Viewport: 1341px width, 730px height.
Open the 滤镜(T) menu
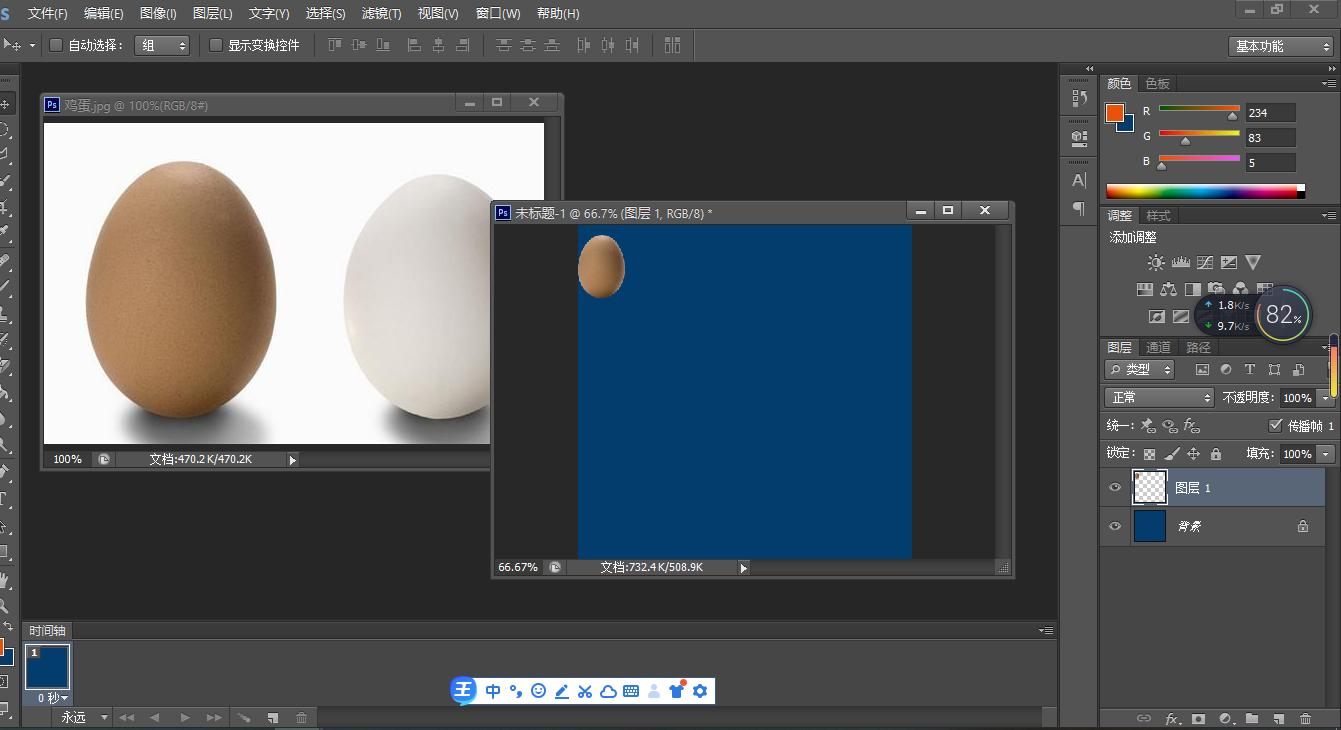tap(381, 14)
